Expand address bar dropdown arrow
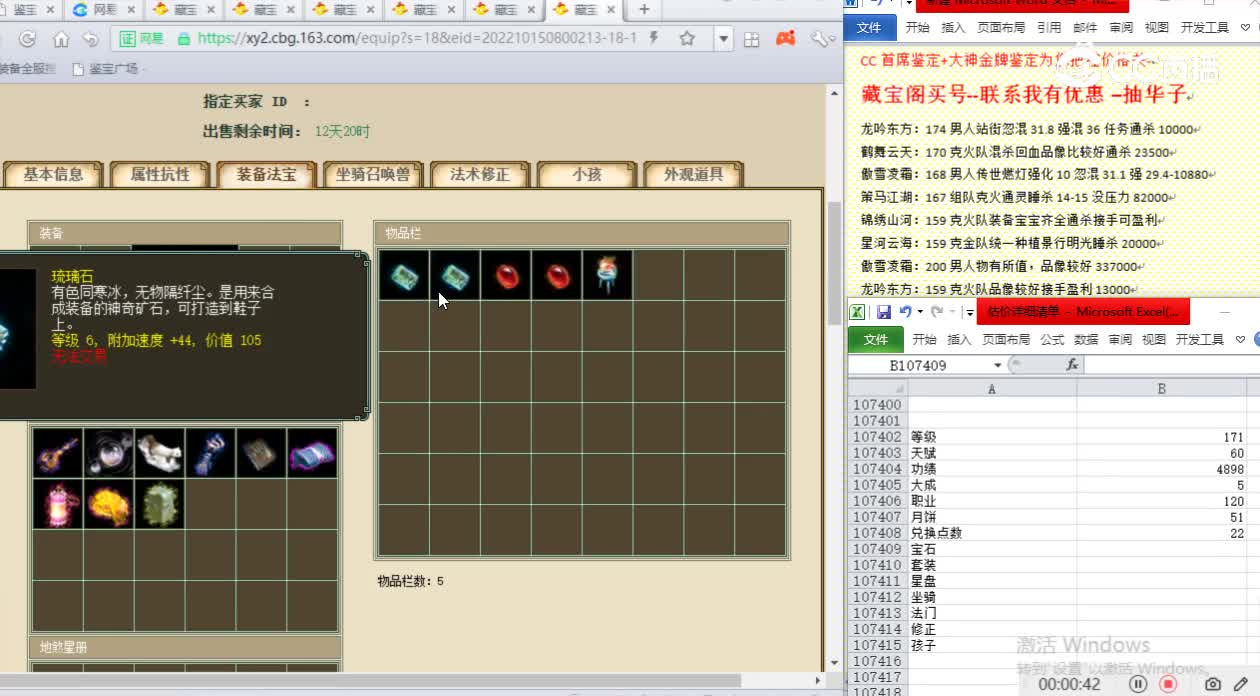 724,39
